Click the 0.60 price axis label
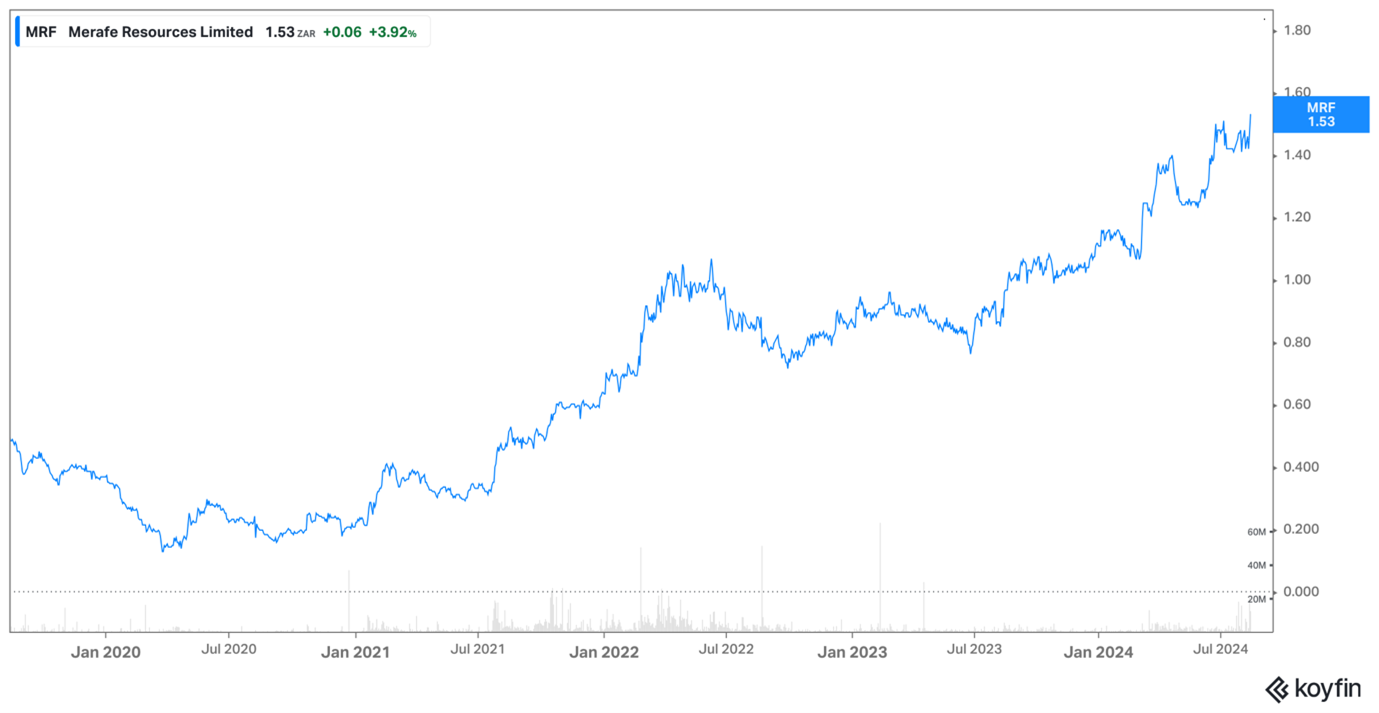The image size is (1379, 713). tap(1297, 404)
